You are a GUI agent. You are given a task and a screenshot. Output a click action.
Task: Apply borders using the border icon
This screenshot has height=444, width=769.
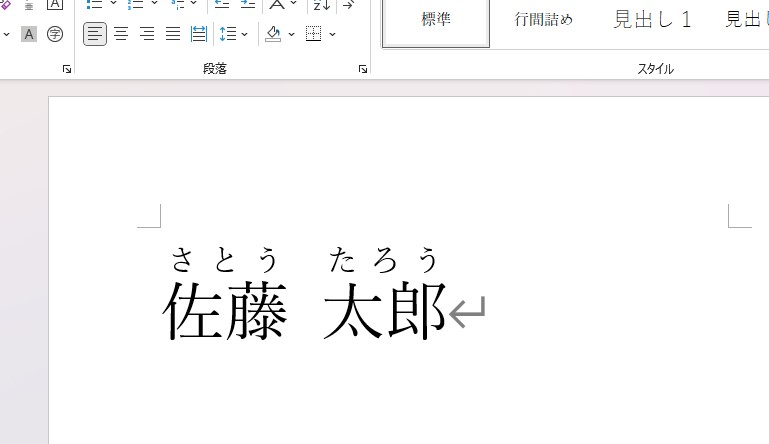point(313,34)
